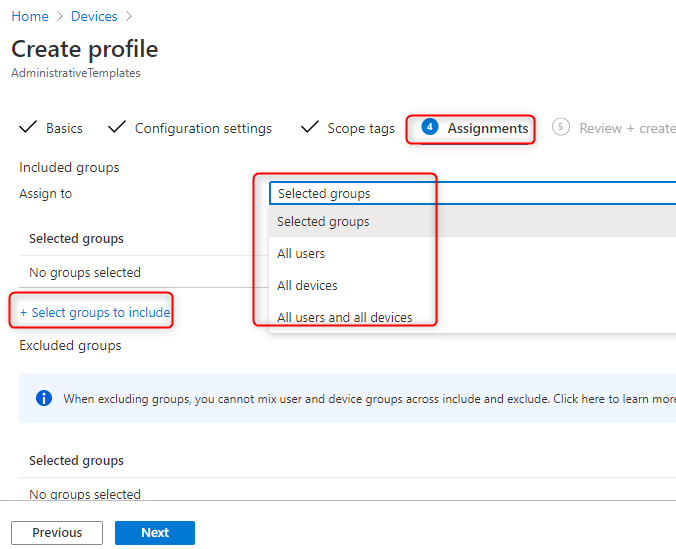The width and height of the screenshot is (676, 549).
Task: Click the Previous button
Action: pos(57,533)
